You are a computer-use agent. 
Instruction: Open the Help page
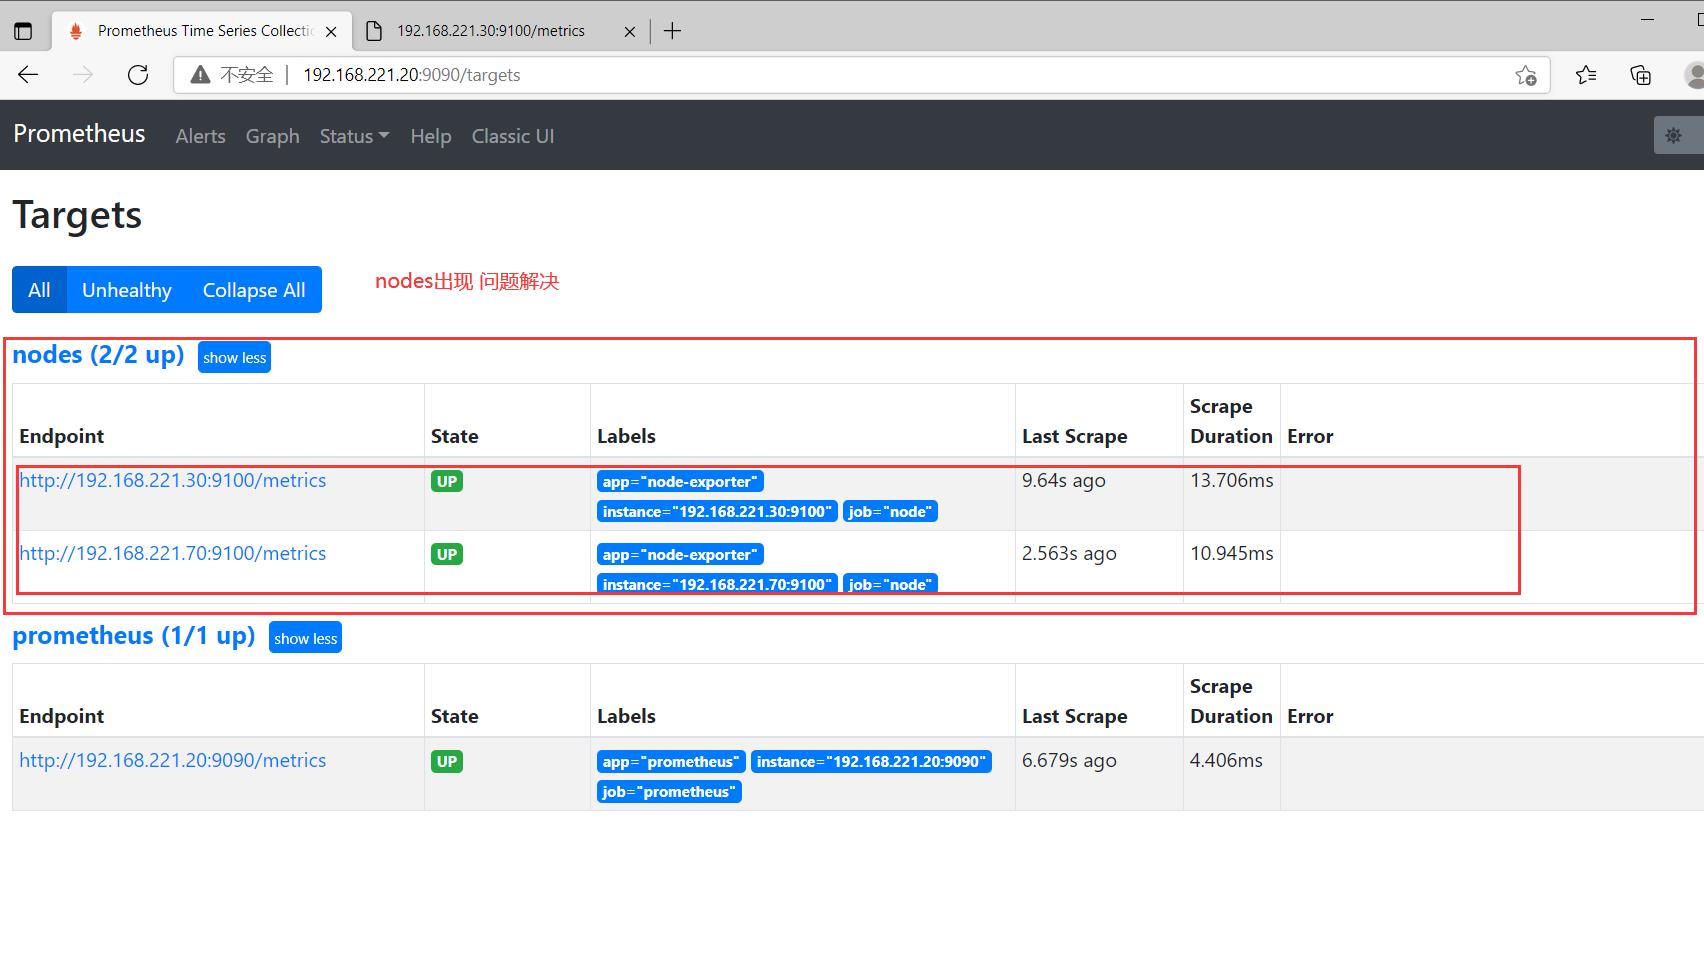tap(430, 136)
